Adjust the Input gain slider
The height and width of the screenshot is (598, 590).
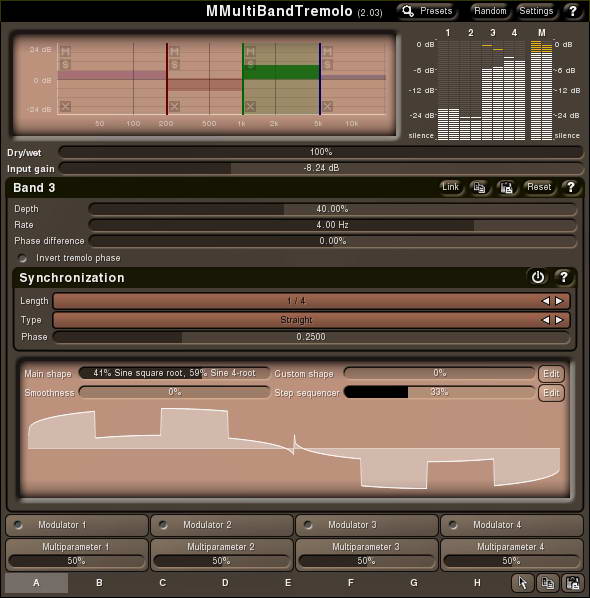[x=321, y=168]
